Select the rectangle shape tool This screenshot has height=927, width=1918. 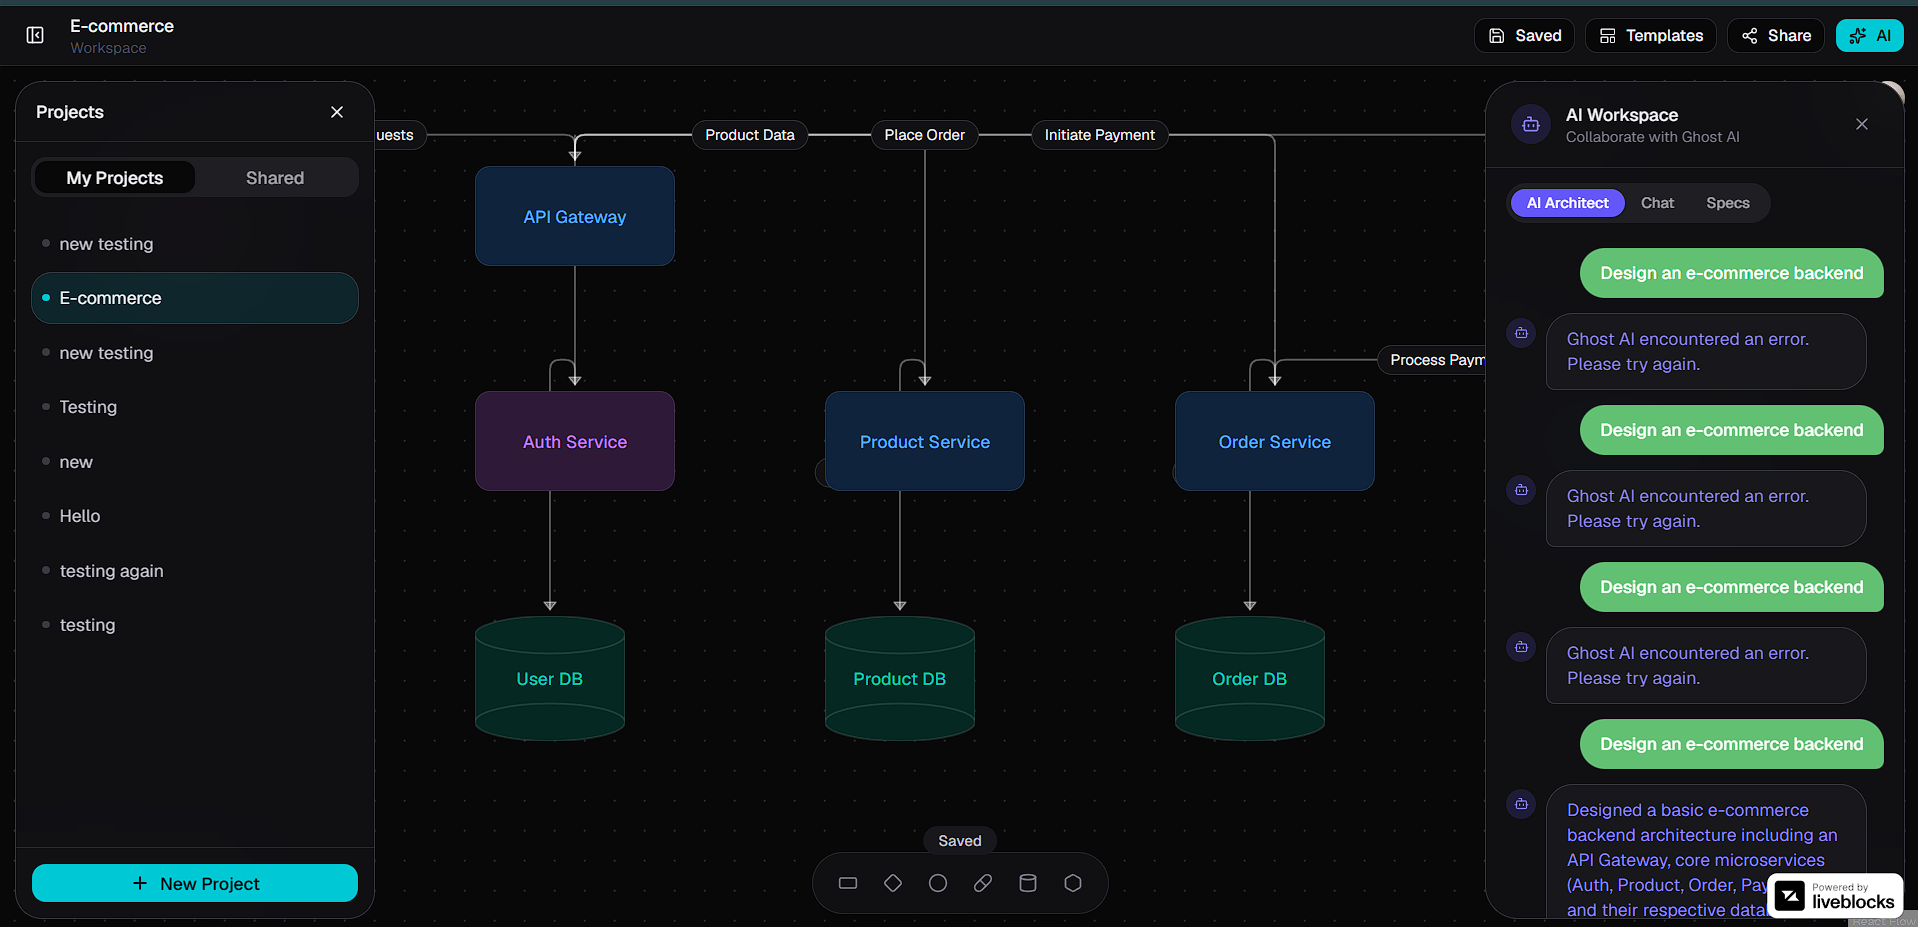point(848,883)
